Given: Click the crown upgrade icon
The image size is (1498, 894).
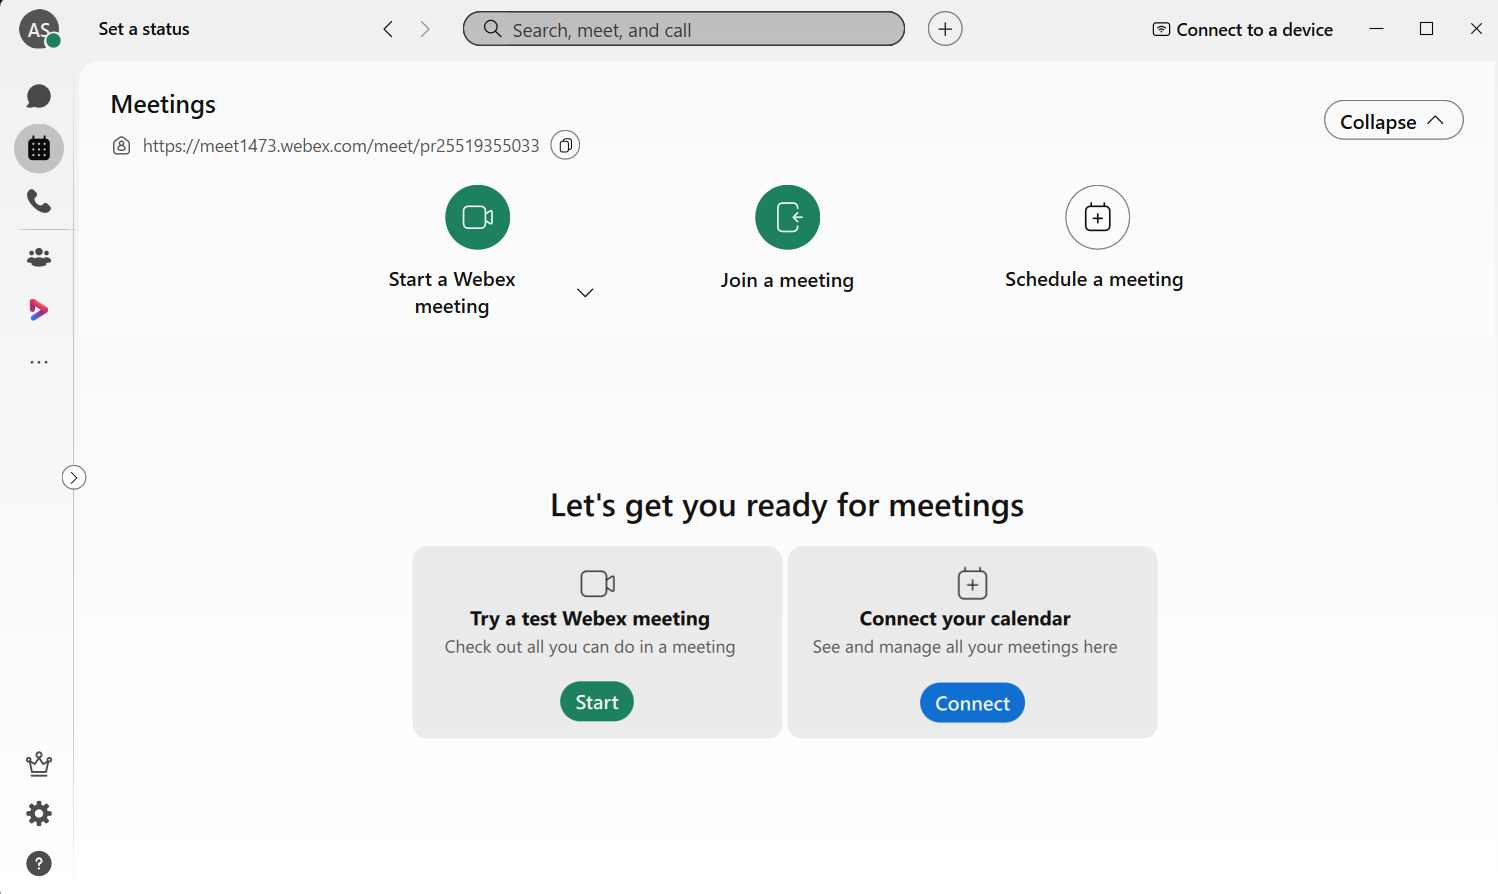Looking at the screenshot, I should 38,764.
